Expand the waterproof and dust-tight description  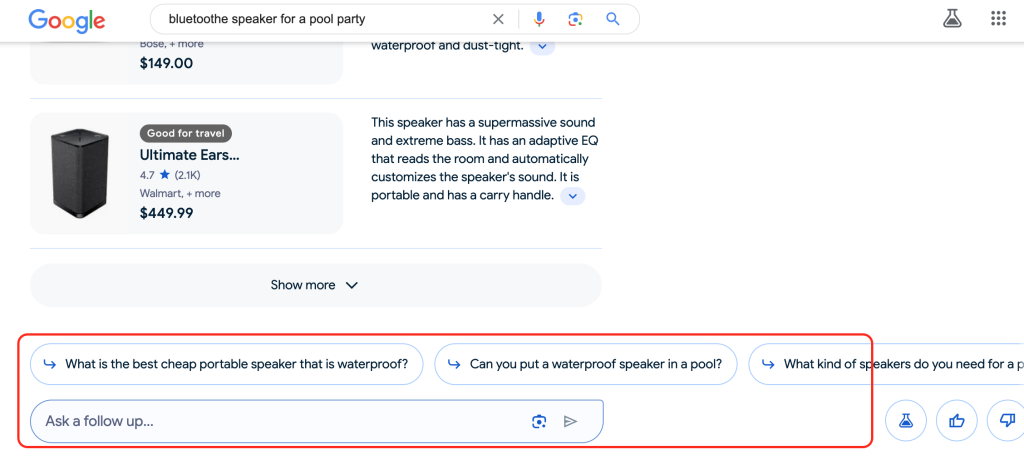(x=542, y=46)
